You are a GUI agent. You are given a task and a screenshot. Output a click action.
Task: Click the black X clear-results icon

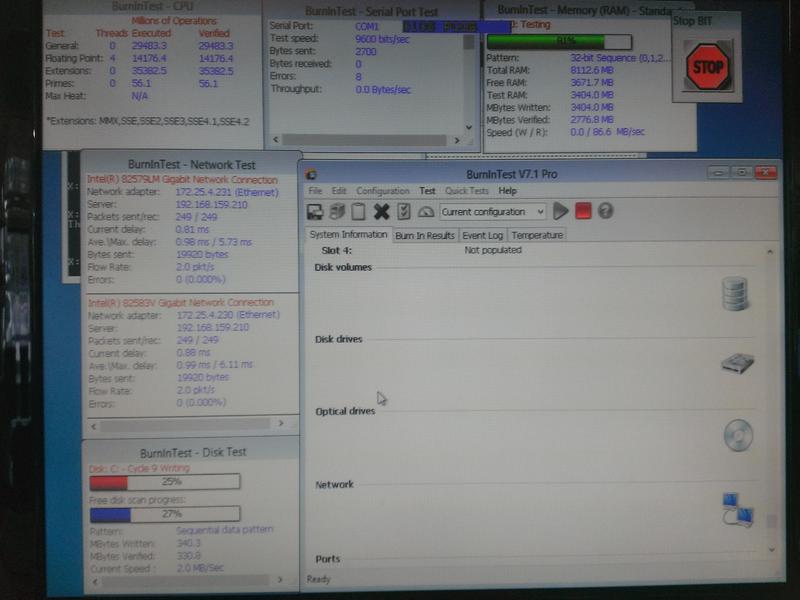pos(381,211)
